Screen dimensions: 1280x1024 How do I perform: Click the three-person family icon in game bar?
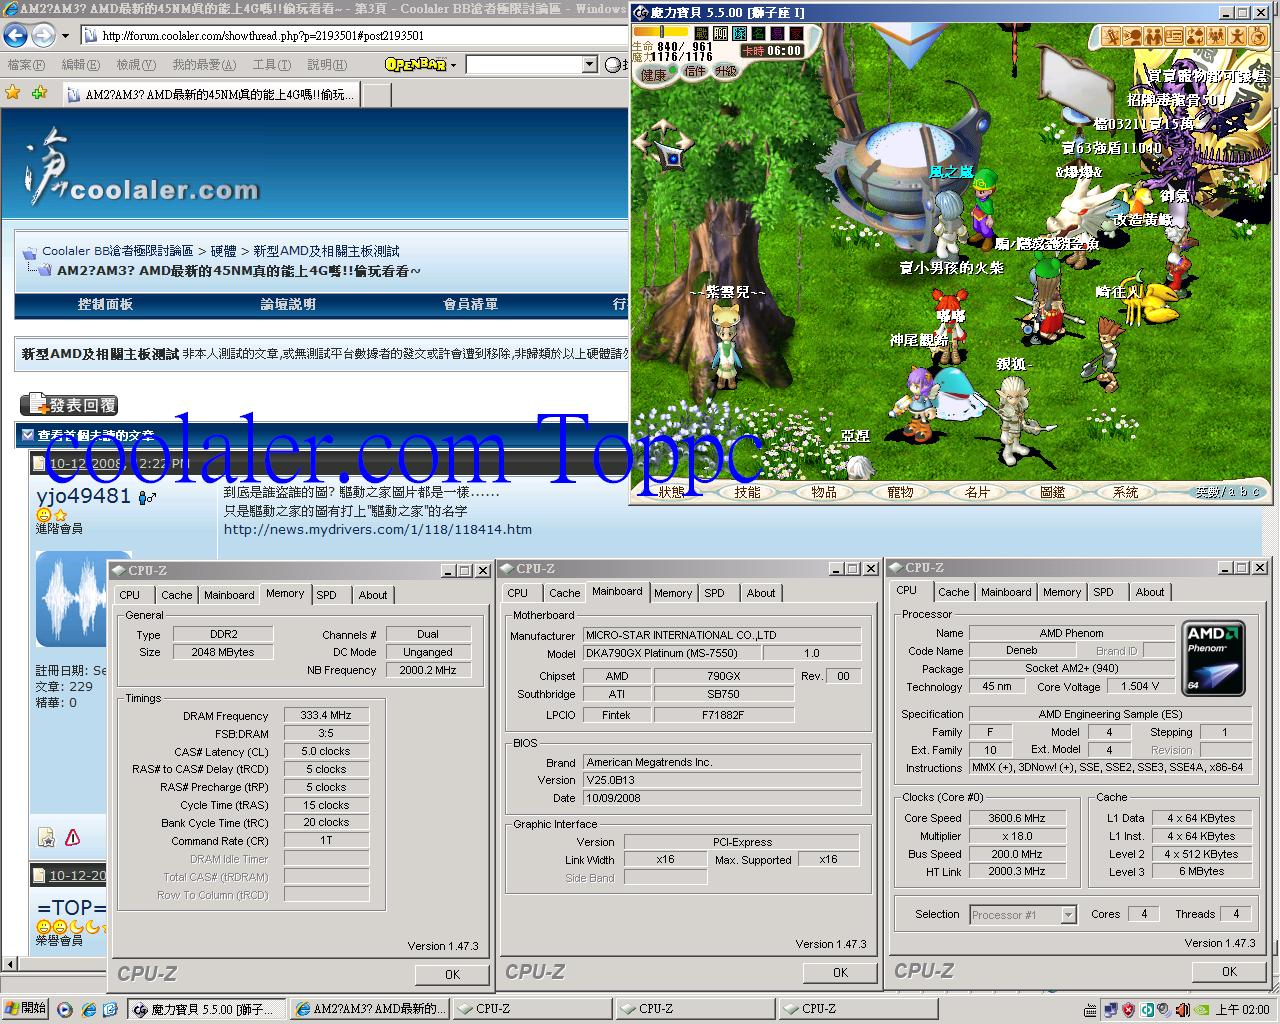click(x=1217, y=36)
